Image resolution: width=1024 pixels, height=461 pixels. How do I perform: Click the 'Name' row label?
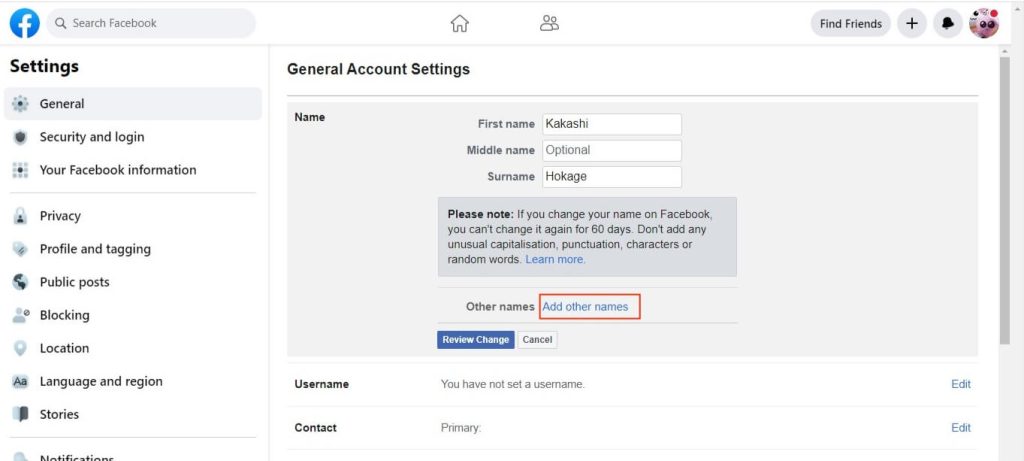310,118
